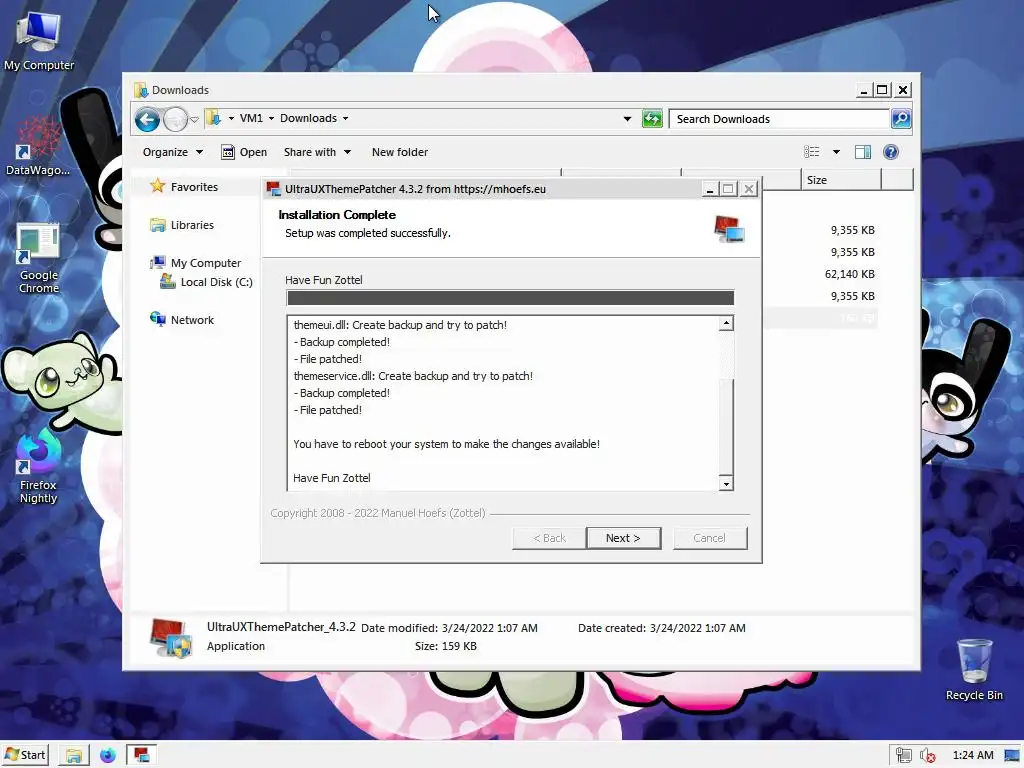Show the clock at 1:24 AM
The image size is (1024, 768).
(x=972, y=755)
